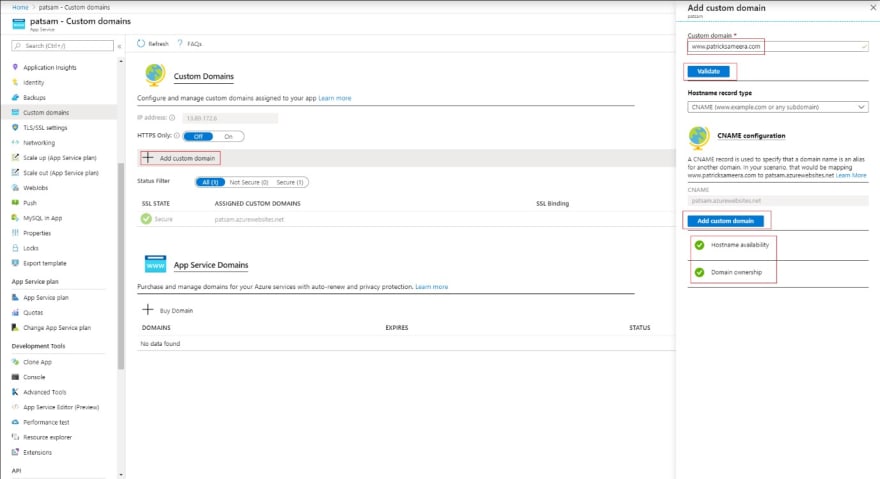
Task: Open Quotas in the sidebar
Action: click(x=33, y=313)
